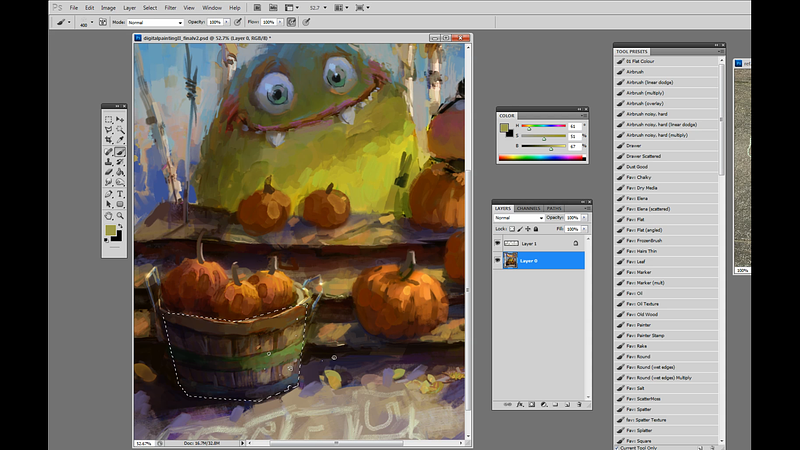Toggle lock position
Image resolution: width=800 pixels, height=450 pixels.
pos(528,229)
